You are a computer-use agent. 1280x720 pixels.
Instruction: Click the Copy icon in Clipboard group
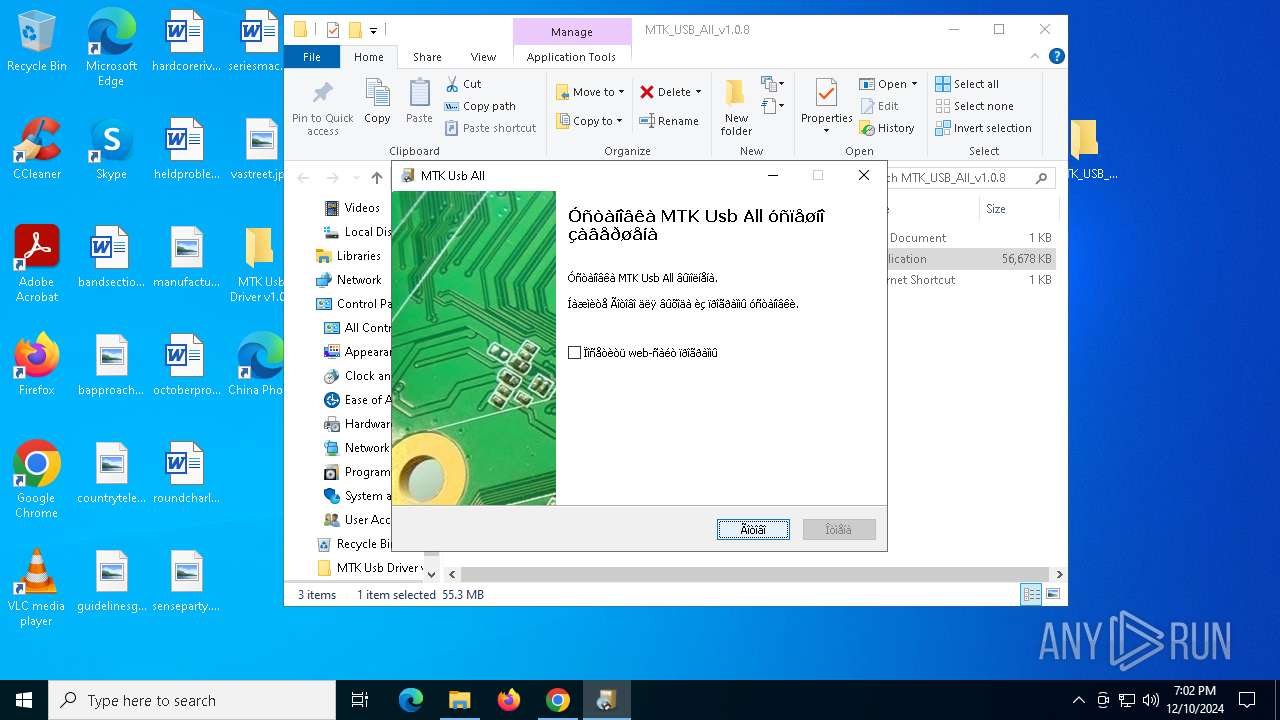pos(377,101)
